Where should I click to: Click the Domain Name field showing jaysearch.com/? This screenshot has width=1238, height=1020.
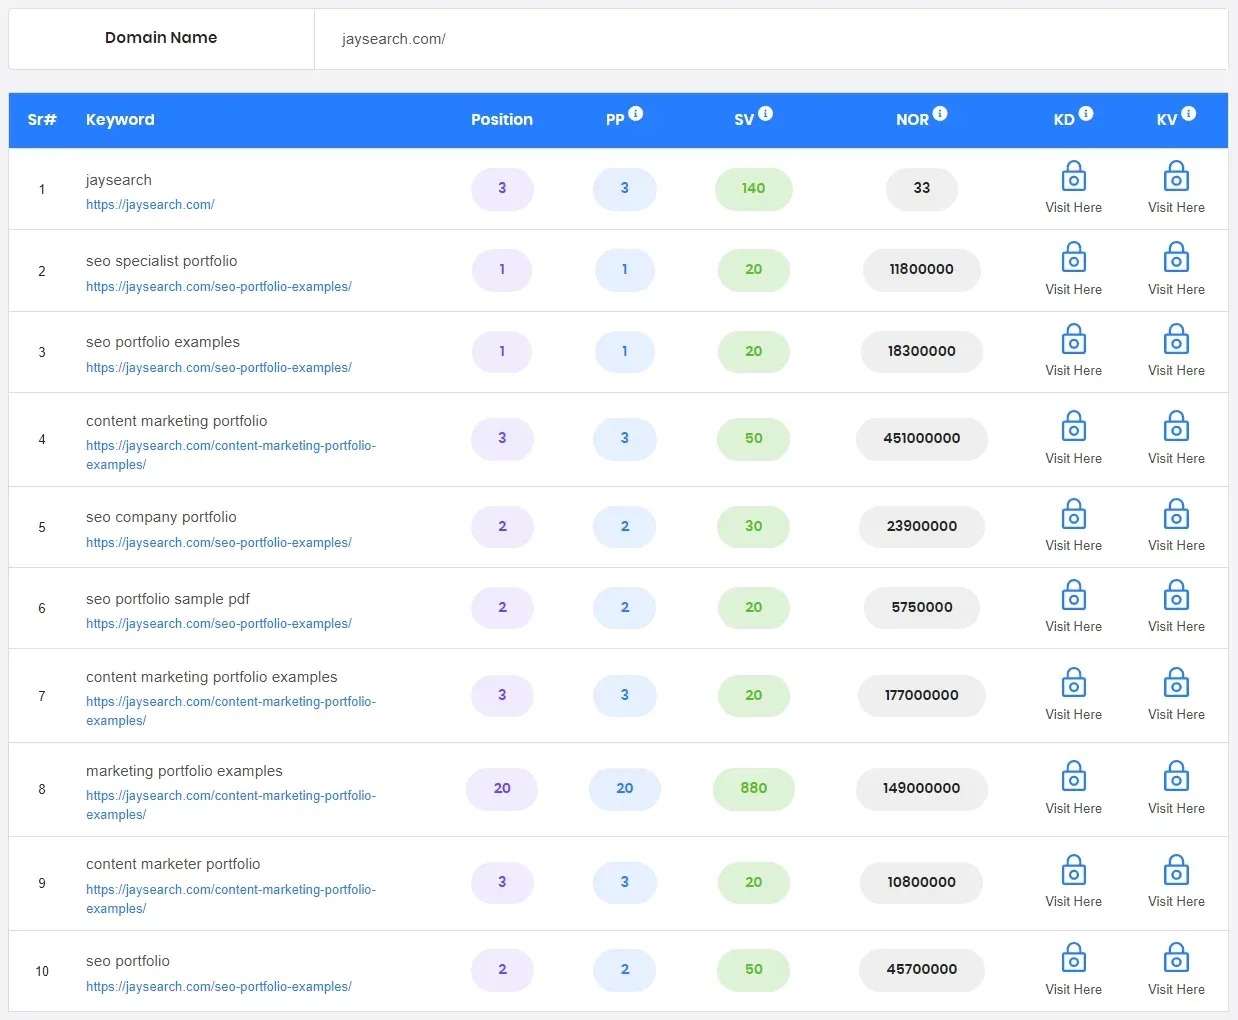pos(771,39)
